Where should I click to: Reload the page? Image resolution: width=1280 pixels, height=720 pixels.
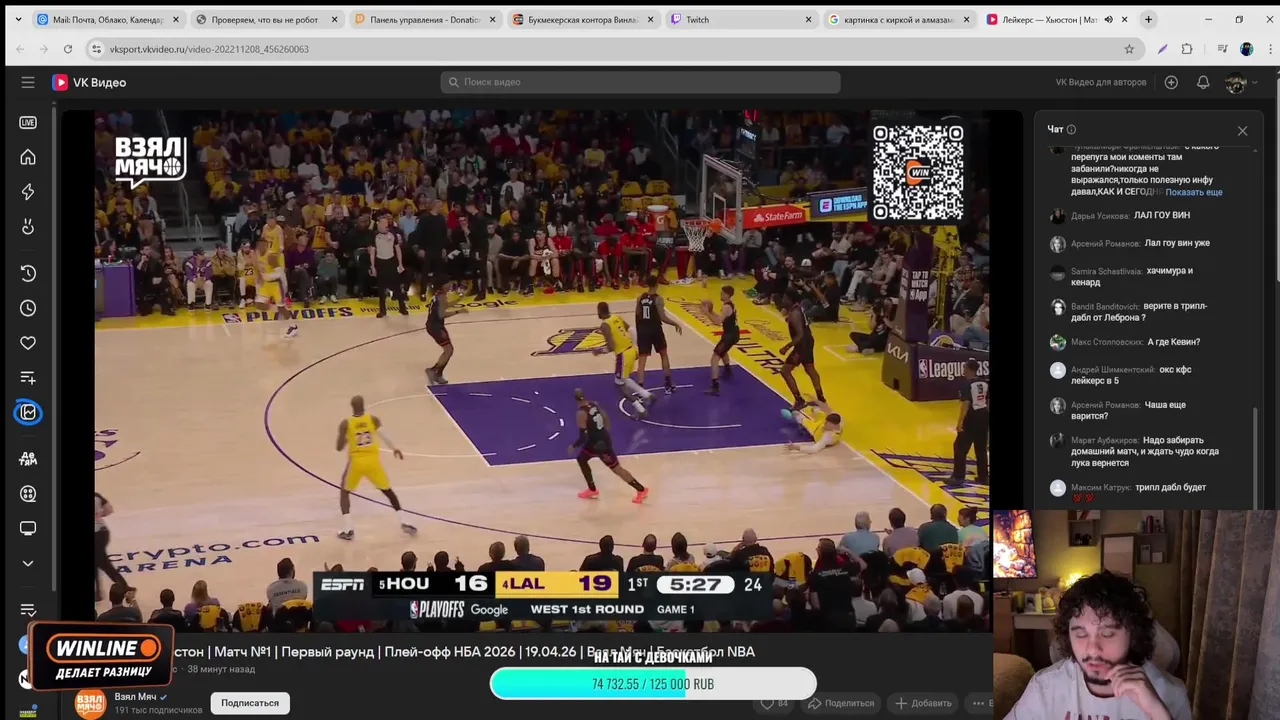tap(67, 49)
